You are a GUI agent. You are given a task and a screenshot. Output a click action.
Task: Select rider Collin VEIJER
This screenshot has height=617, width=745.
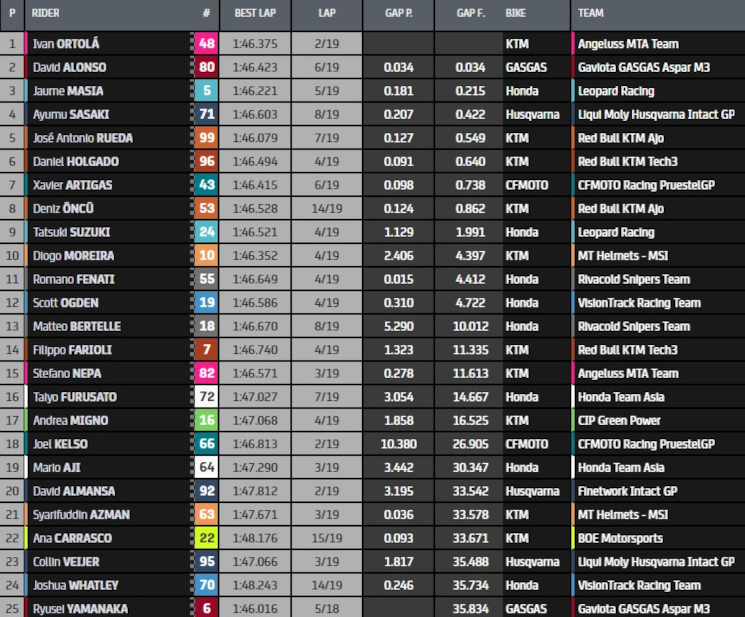coord(66,562)
